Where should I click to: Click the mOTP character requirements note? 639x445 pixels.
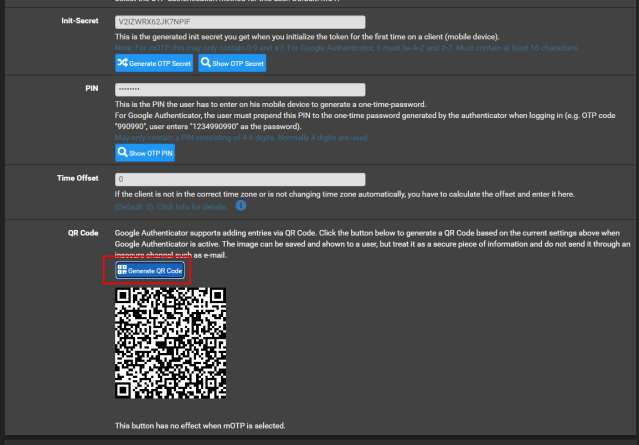coord(347,48)
